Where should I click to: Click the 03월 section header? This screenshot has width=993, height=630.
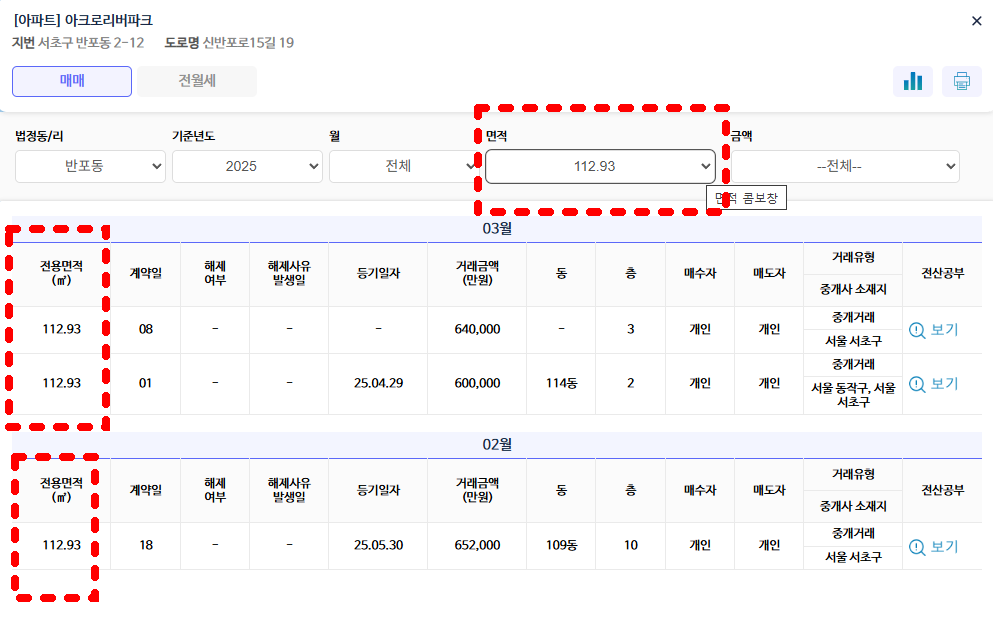pos(497,229)
